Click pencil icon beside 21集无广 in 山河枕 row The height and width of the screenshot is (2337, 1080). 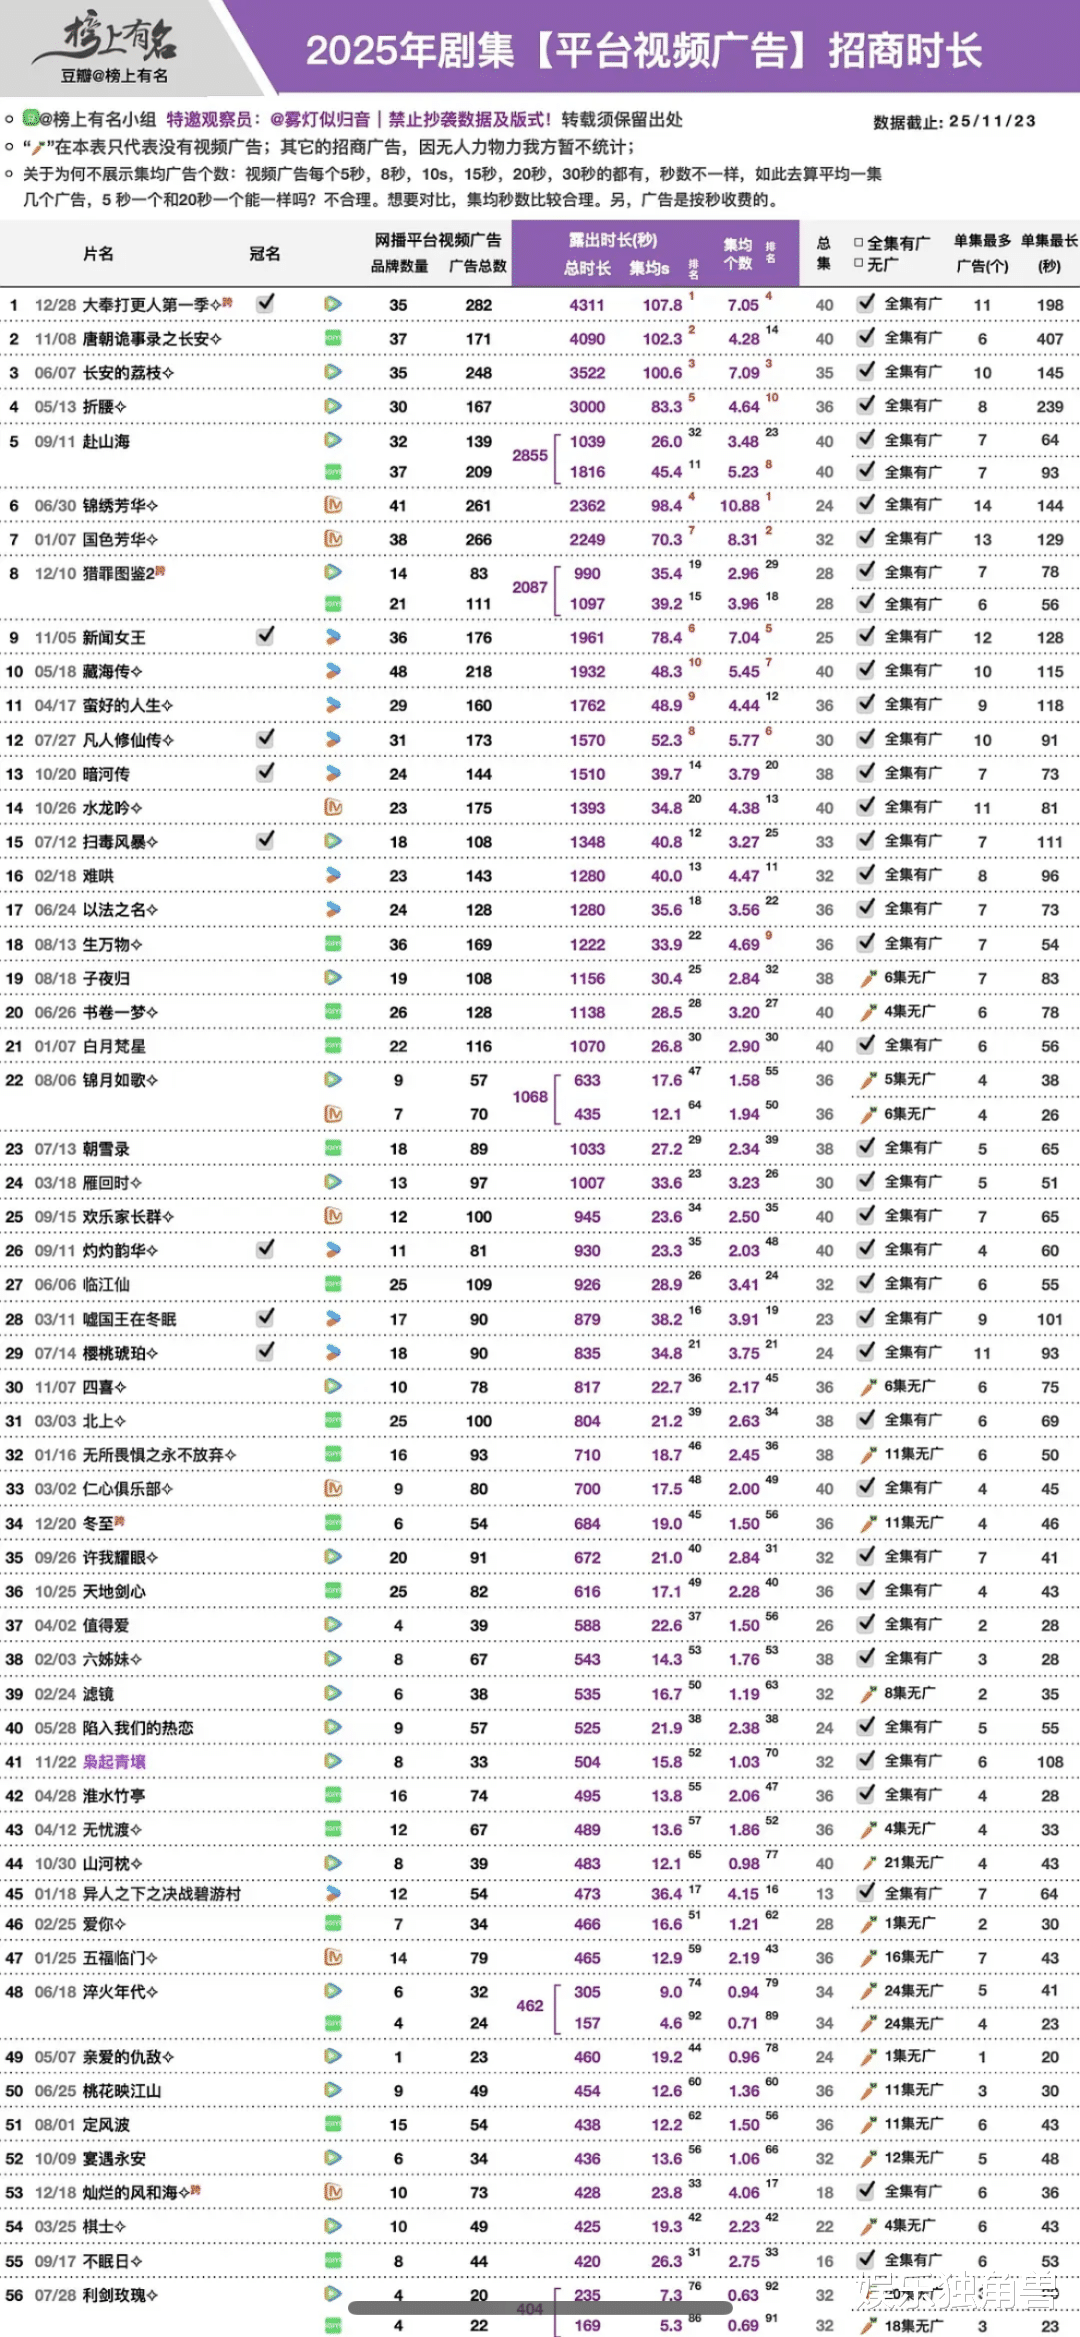tap(867, 1862)
